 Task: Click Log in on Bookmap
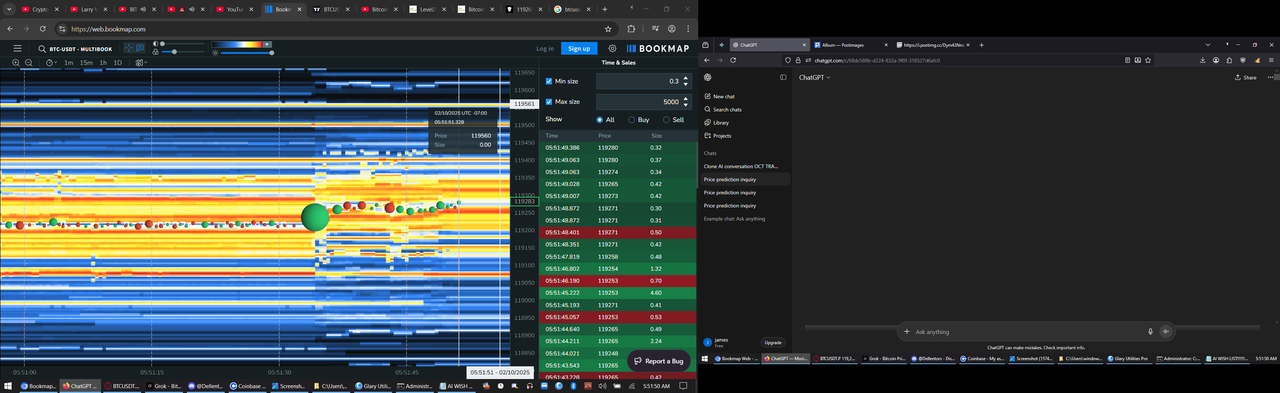pyautogui.click(x=545, y=48)
